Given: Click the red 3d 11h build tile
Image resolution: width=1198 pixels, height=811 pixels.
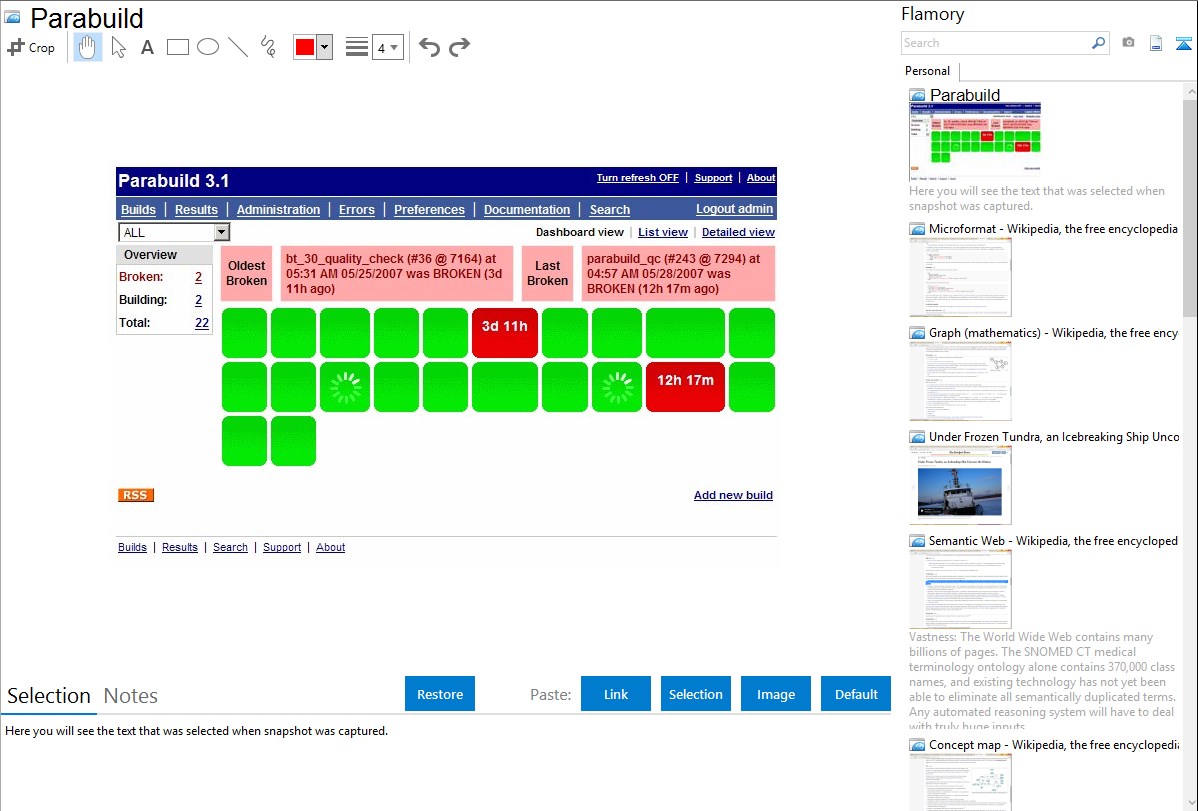Looking at the screenshot, I should tap(505, 333).
